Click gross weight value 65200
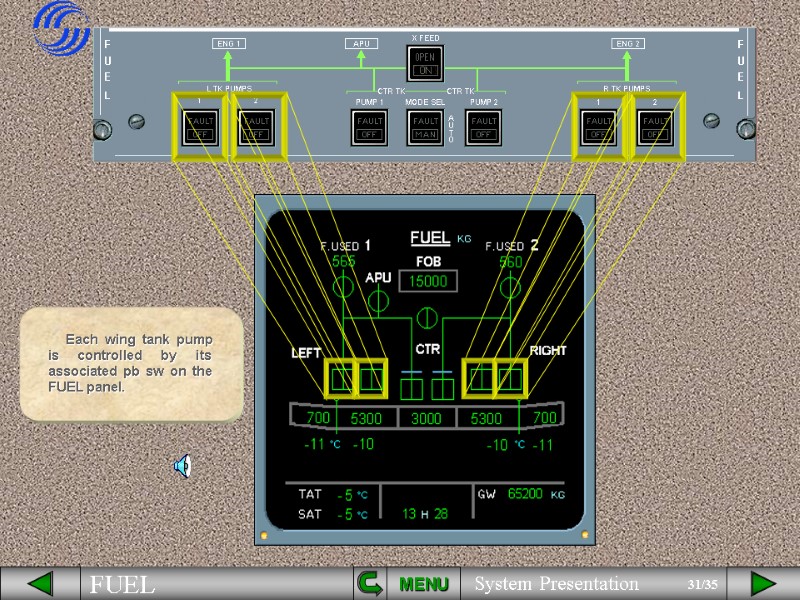800x600 pixels. pos(525,493)
